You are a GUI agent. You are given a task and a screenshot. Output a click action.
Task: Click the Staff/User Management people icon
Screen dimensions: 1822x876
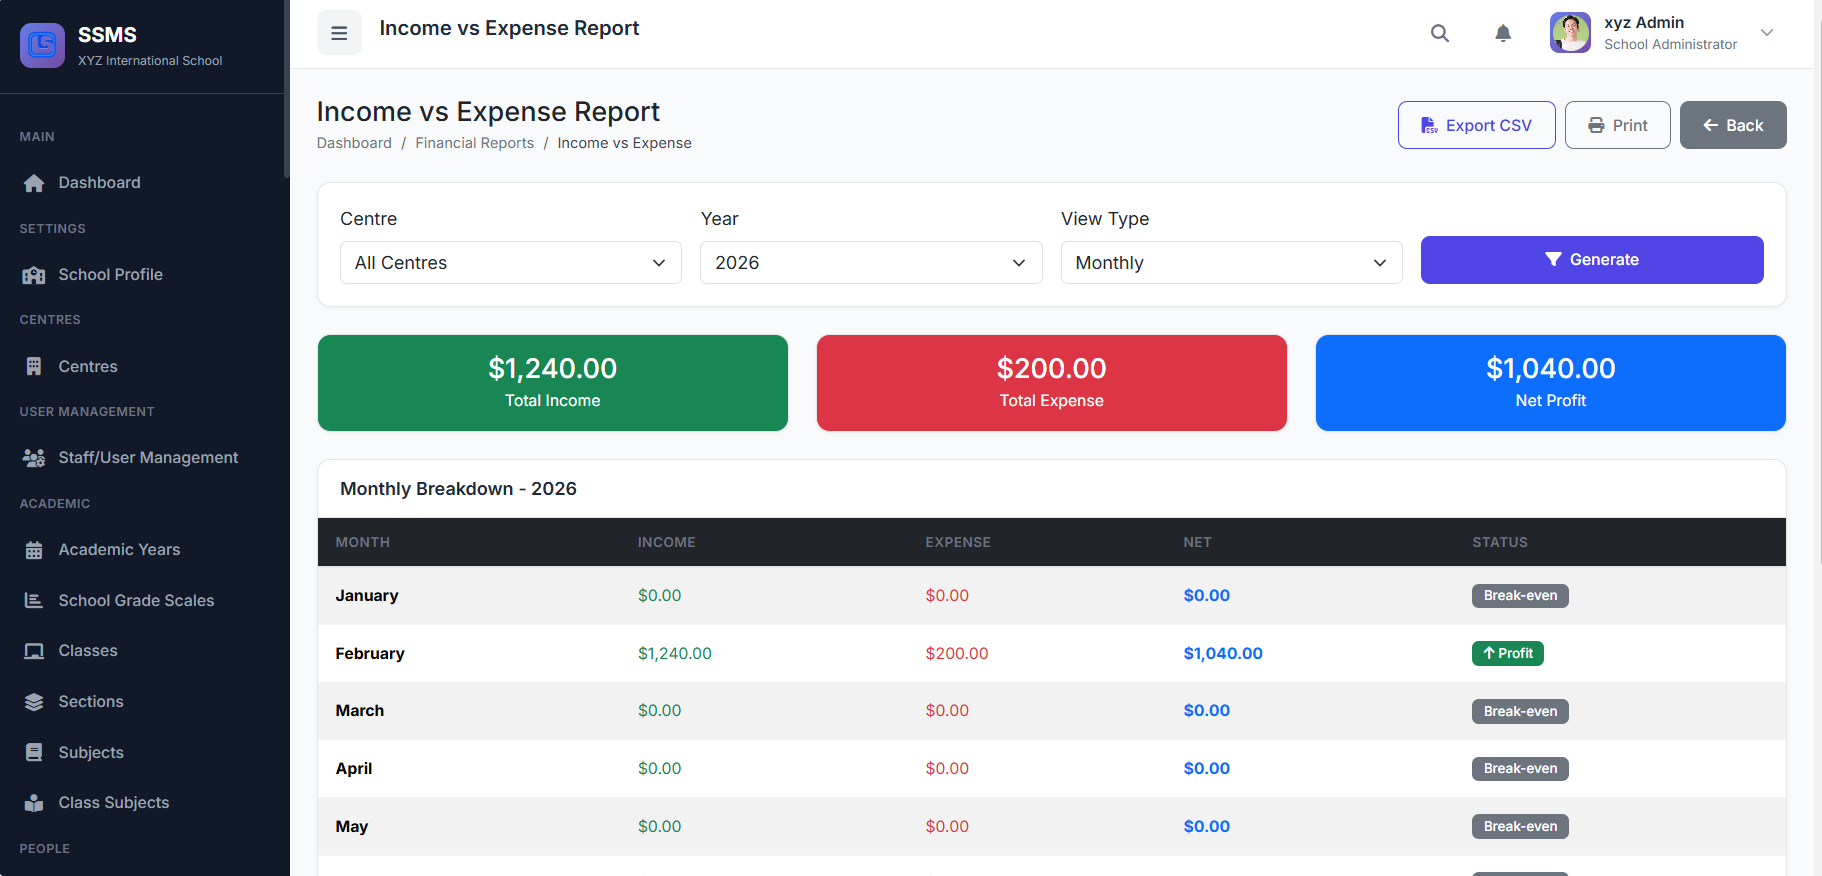[34, 458]
